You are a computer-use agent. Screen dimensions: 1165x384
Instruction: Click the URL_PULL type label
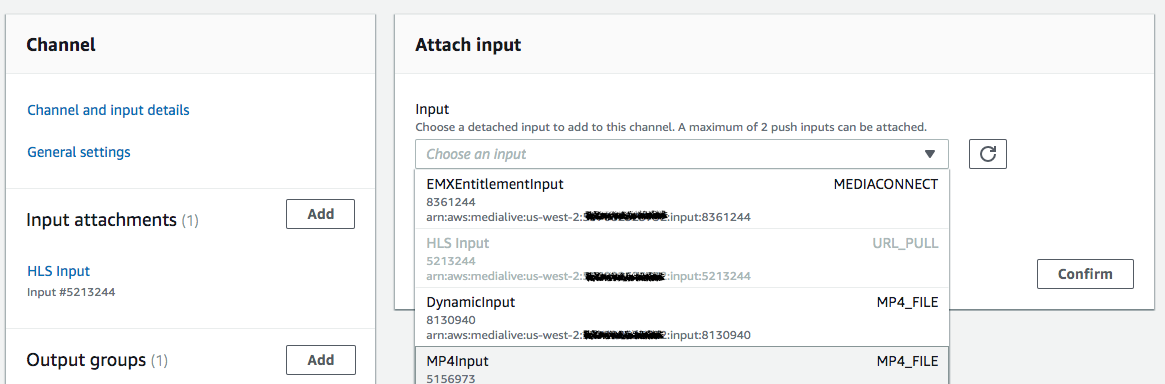tap(905, 243)
